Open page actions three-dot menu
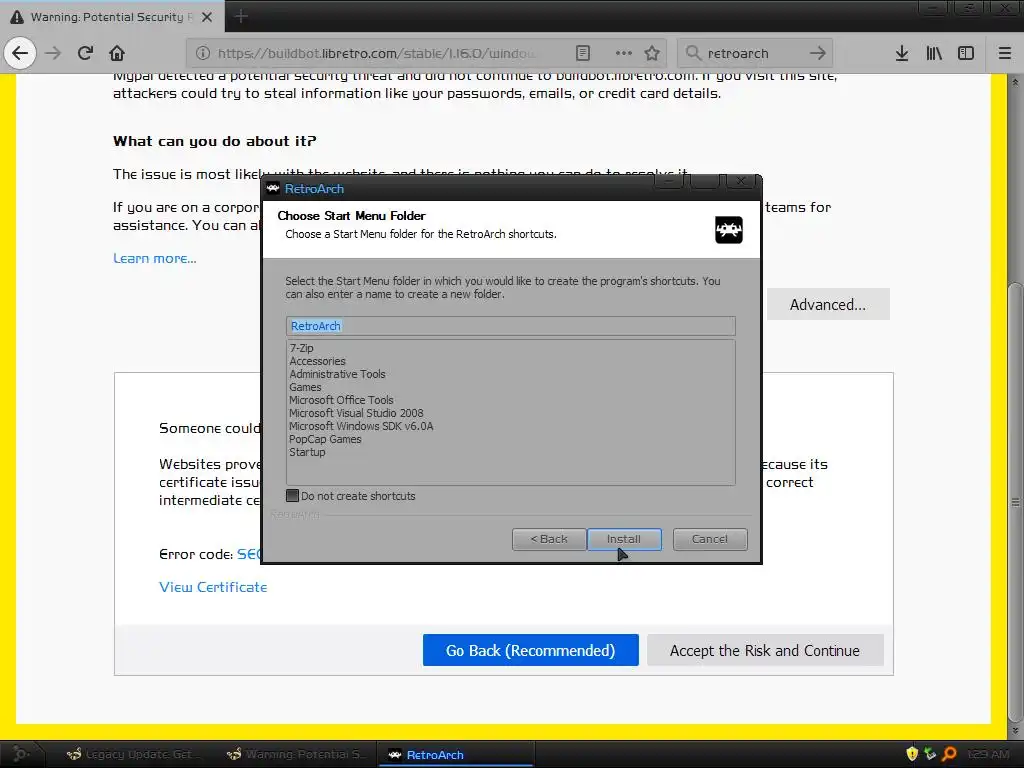Screen dimensions: 1024x768 624,53
